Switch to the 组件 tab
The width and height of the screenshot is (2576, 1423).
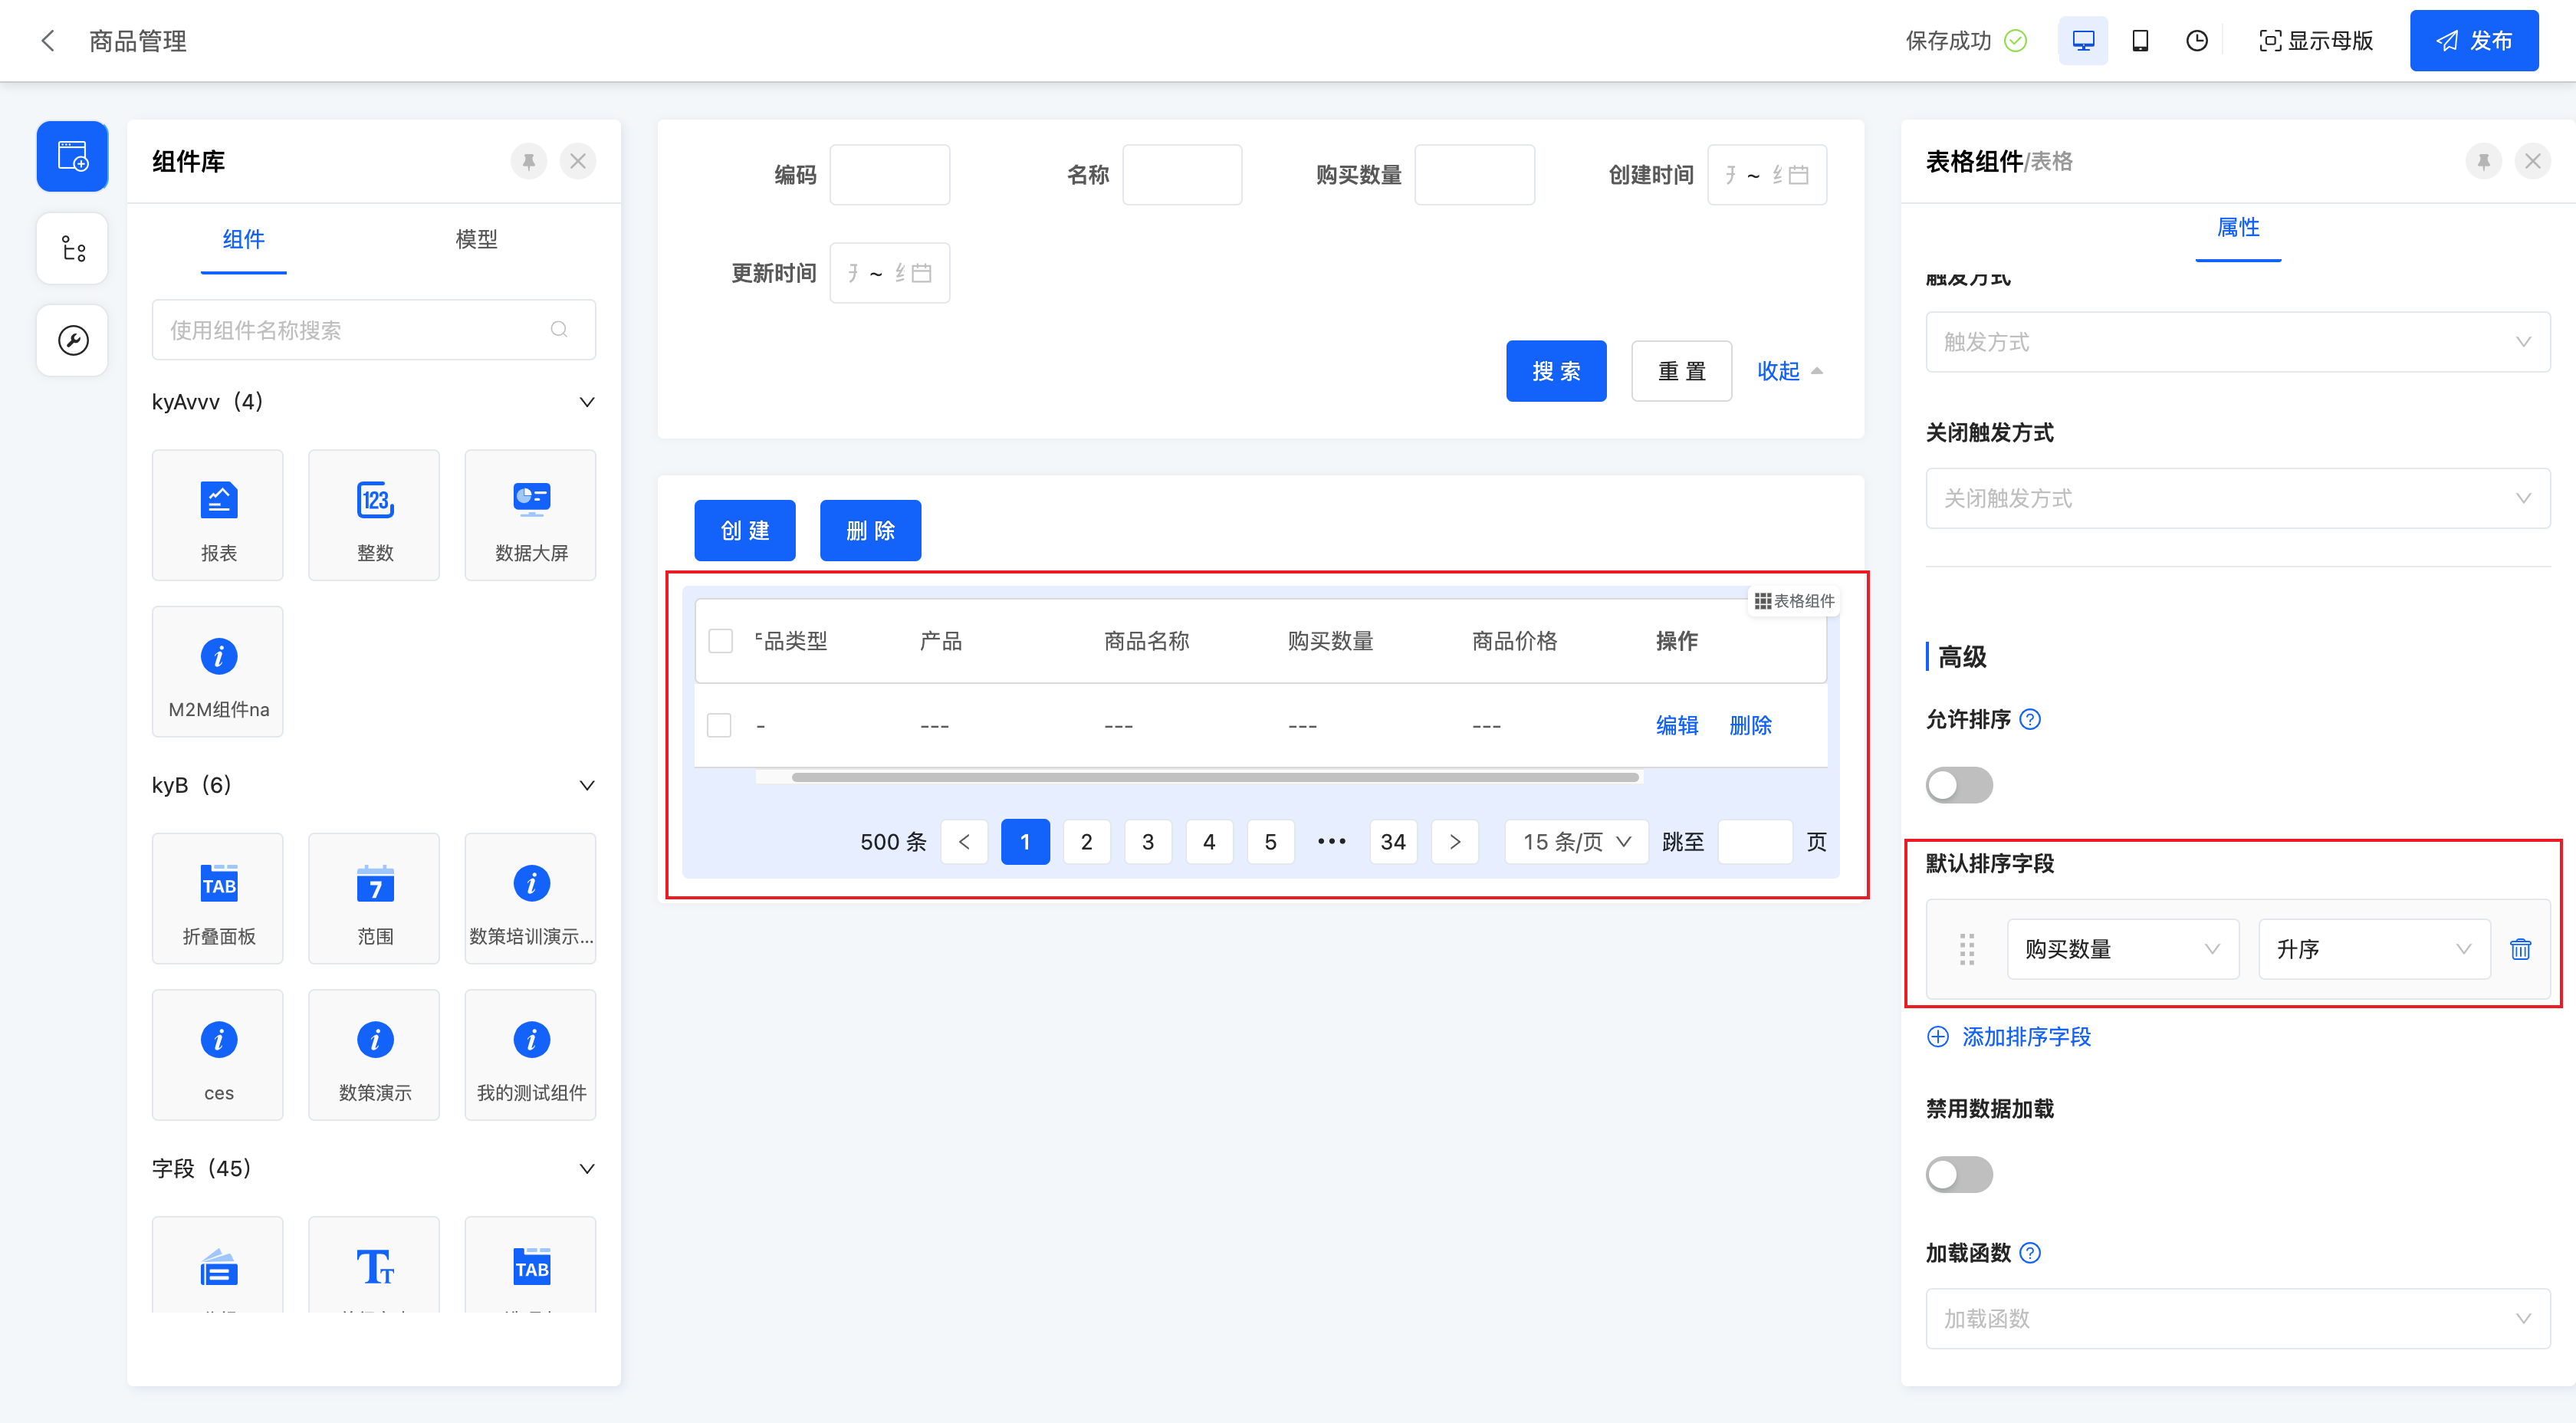click(x=243, y=239)
